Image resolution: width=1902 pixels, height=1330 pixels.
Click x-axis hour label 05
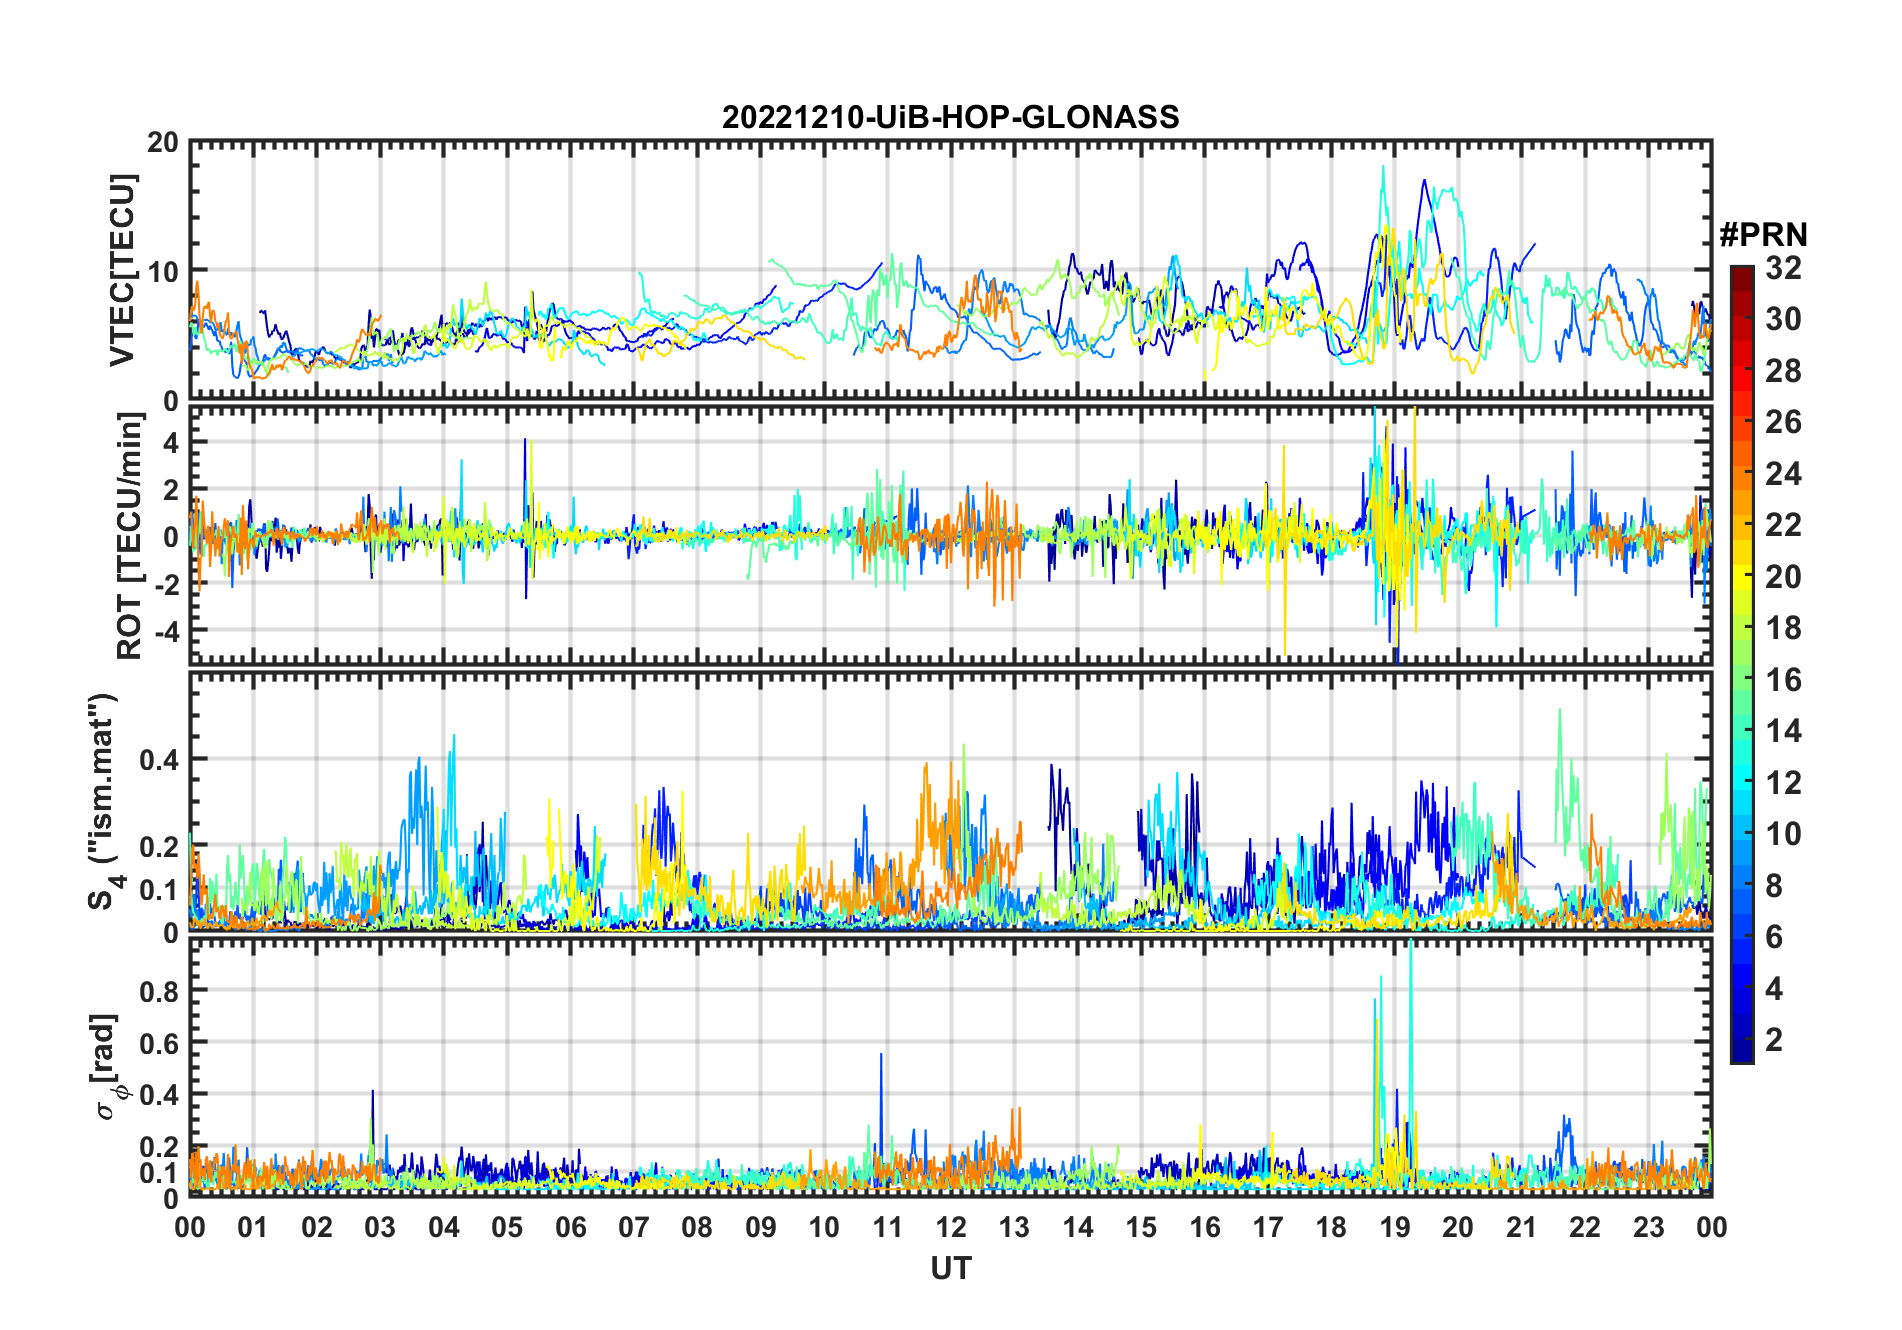point(507,1228)
